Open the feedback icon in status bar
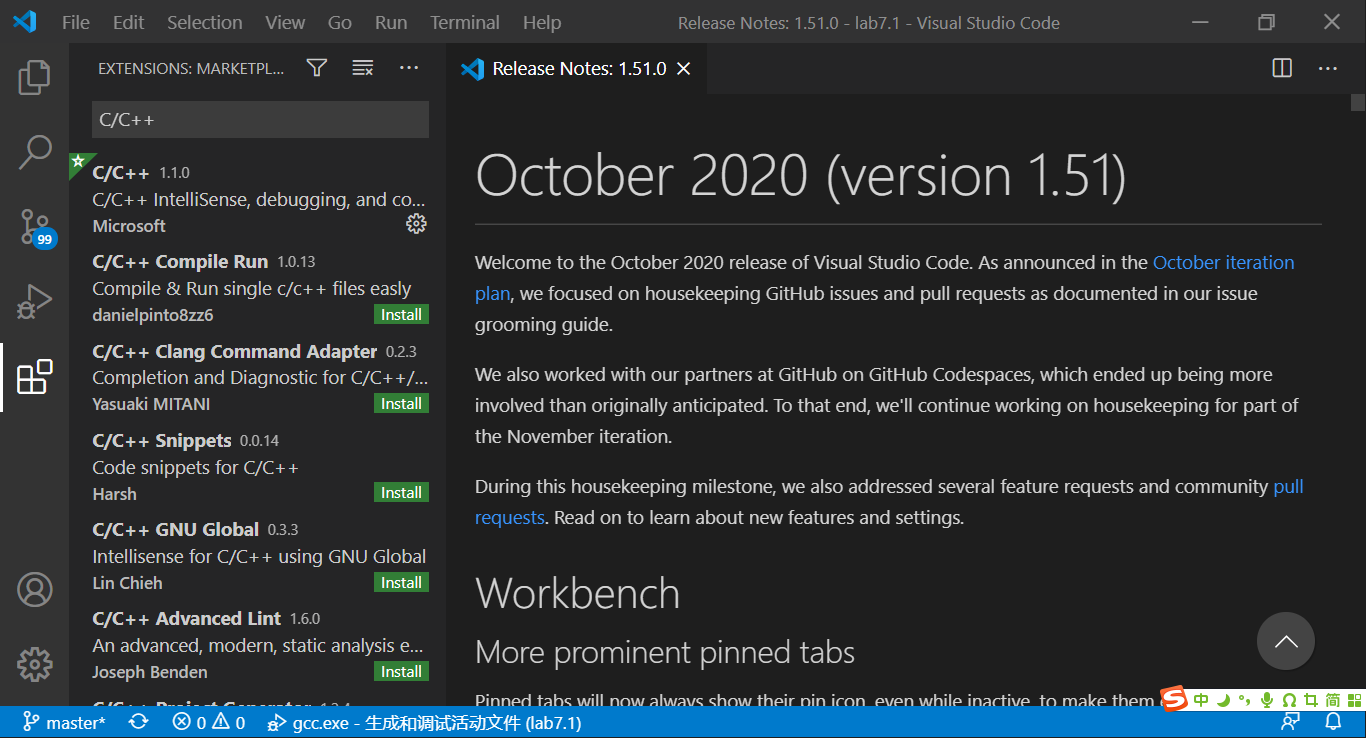1366x738 pixels. [x=1291, y=722]
